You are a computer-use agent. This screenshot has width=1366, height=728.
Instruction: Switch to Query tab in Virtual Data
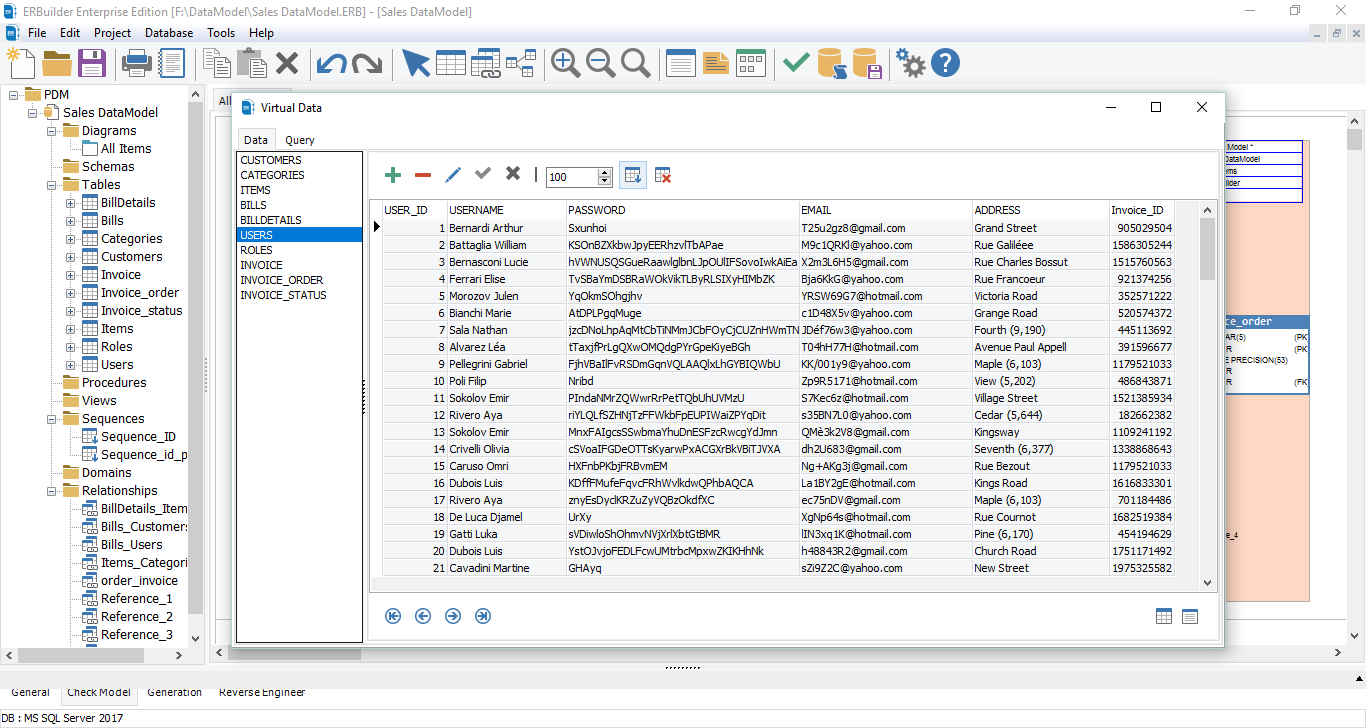[300, 140]
